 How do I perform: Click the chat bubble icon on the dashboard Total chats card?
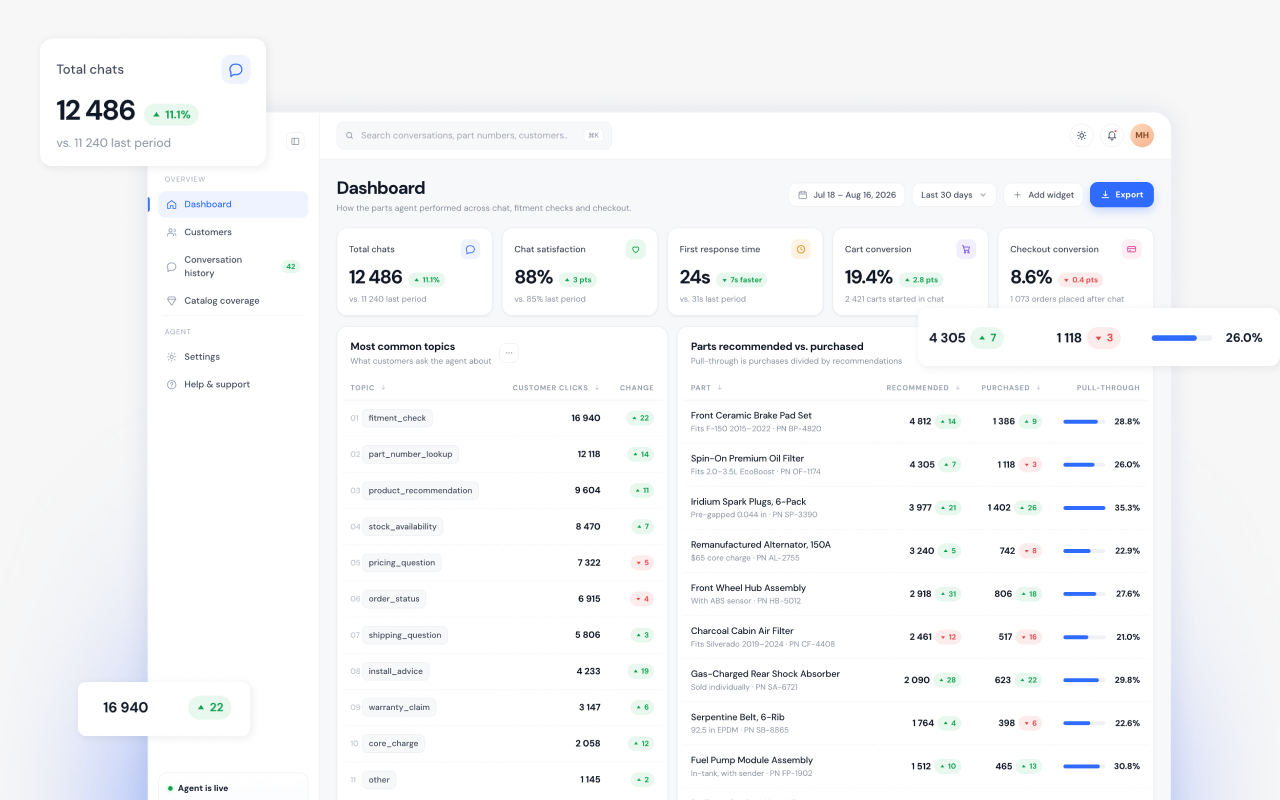click(x=470, y=249)
